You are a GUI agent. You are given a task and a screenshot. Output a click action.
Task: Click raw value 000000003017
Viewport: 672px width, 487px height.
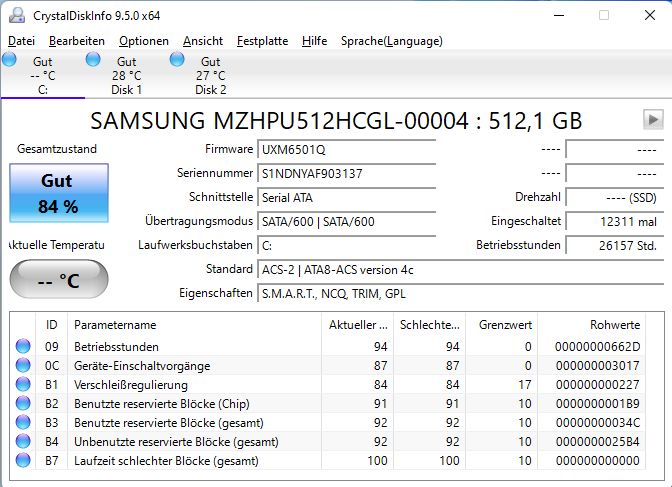597,366
